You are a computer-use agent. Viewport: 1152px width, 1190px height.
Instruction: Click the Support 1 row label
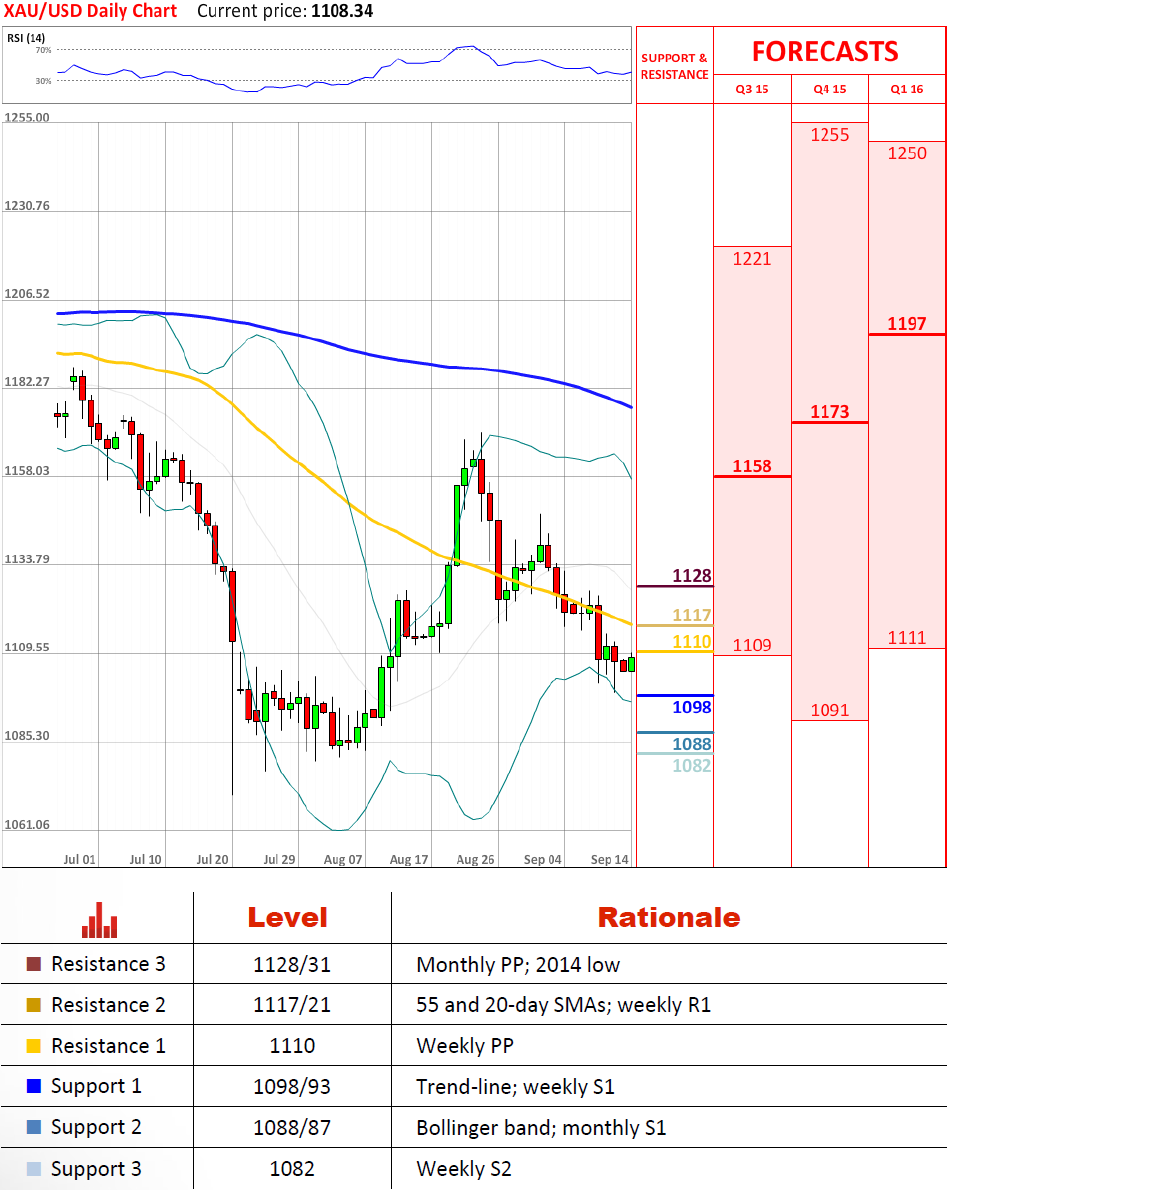pos(96,1087)
